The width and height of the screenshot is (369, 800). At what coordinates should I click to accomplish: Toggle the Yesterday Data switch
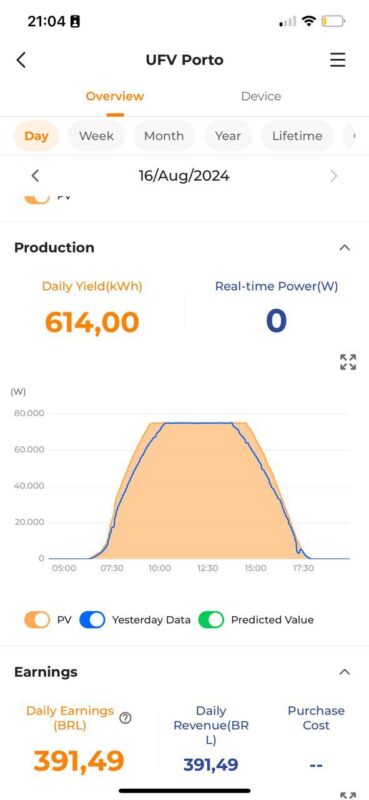tap(92, 620)
